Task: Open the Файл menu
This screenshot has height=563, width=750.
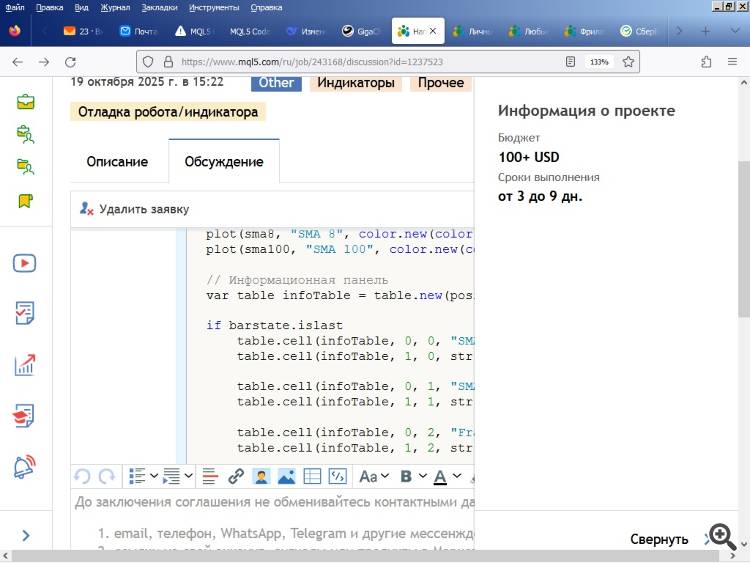Action: 15,8
